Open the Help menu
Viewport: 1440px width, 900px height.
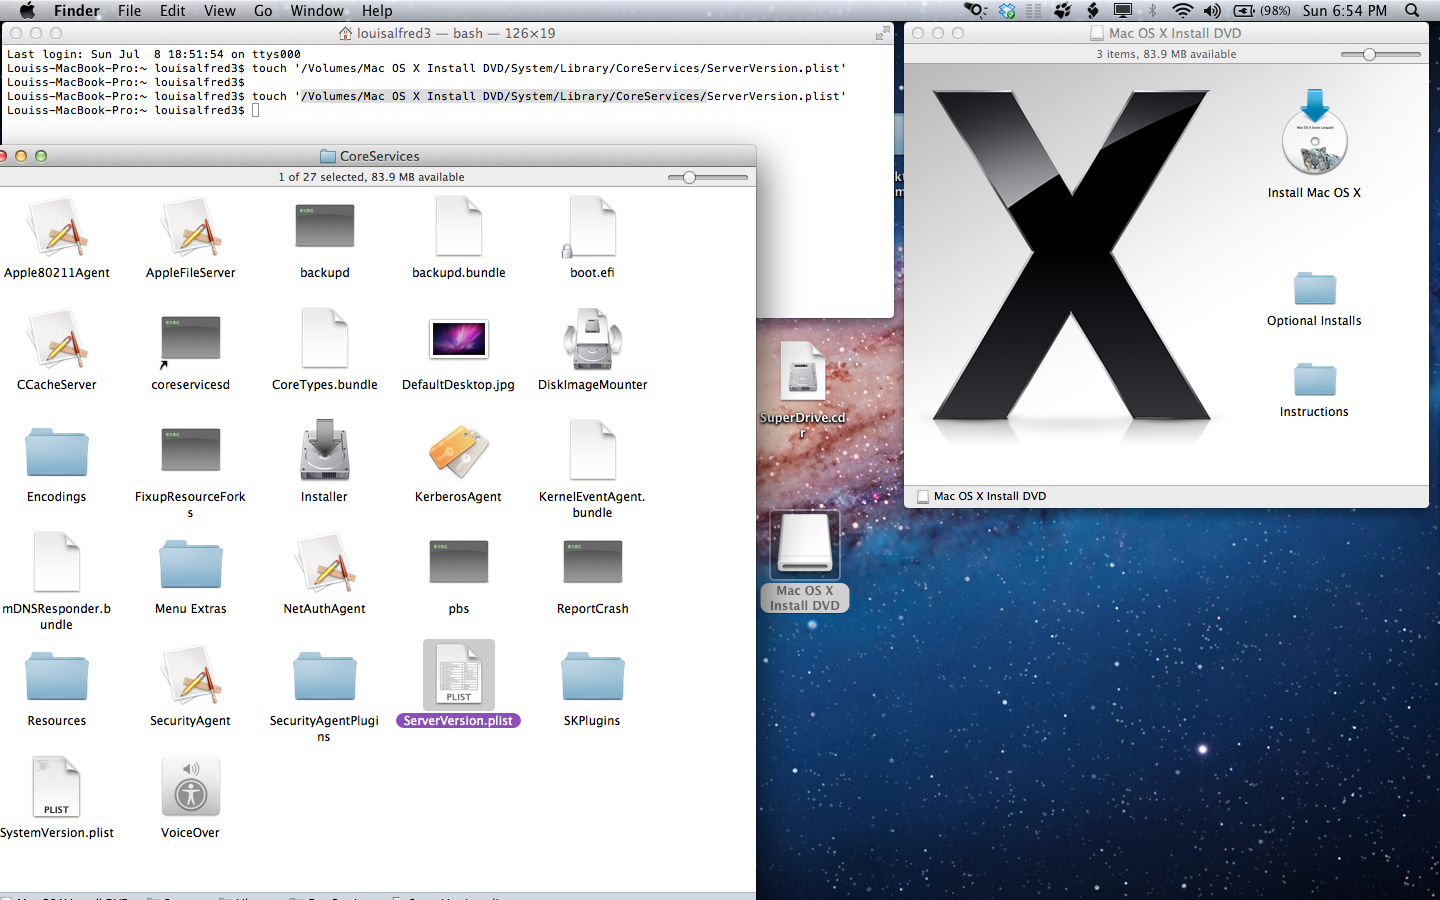tap(377, 11)
